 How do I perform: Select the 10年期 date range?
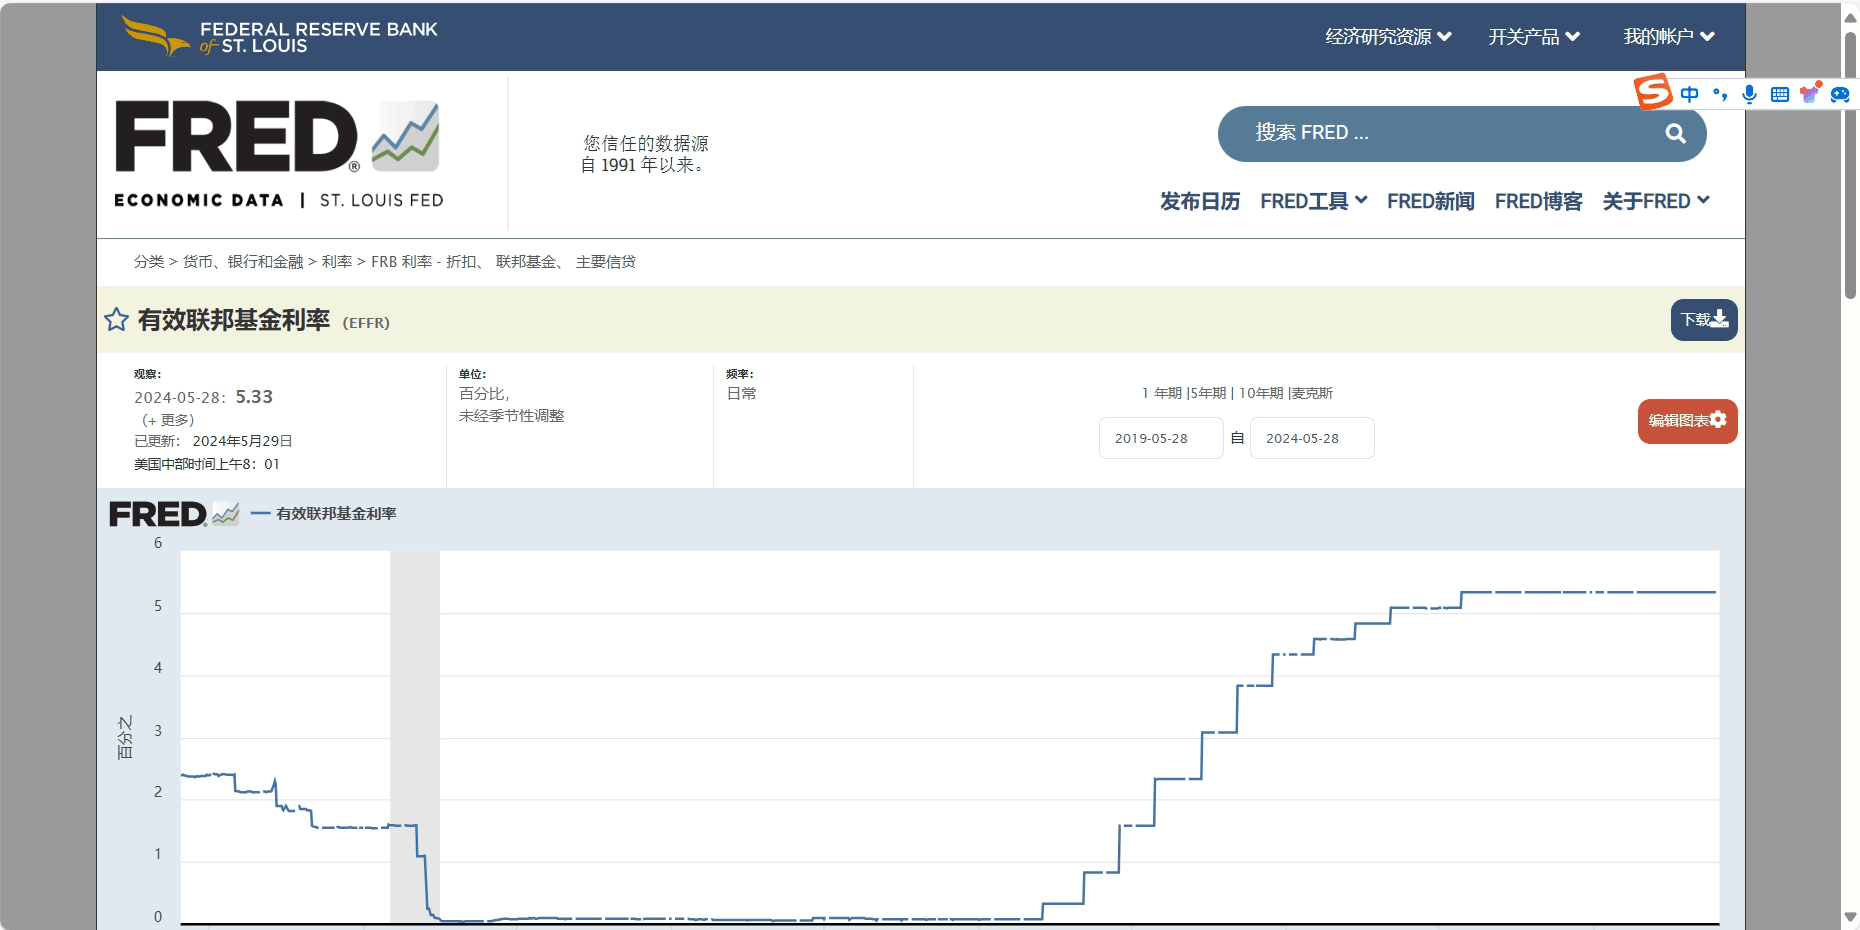coord(1261,393)
